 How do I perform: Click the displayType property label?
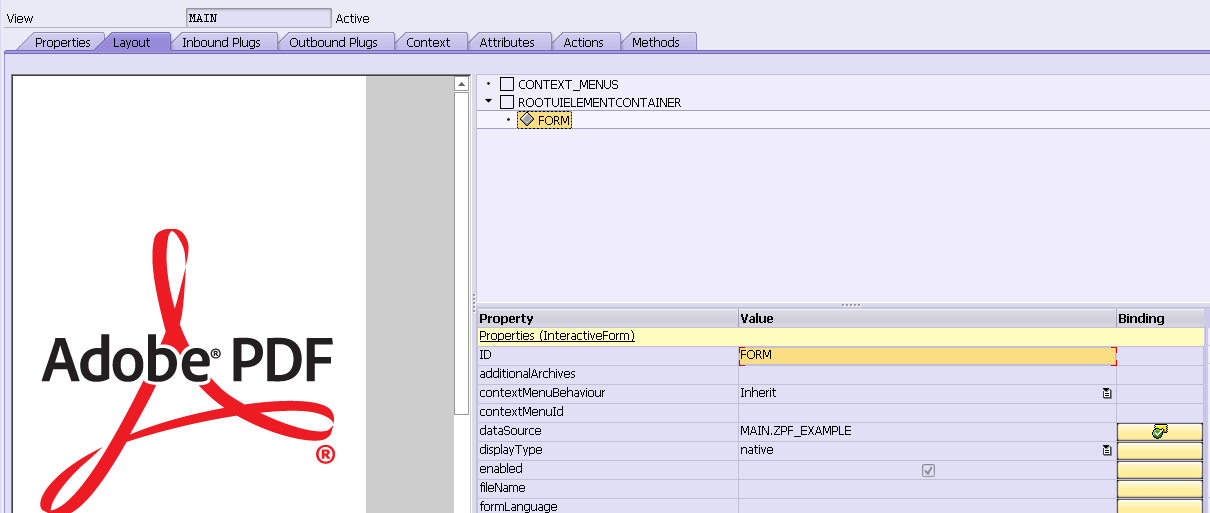tap(510, 450)
